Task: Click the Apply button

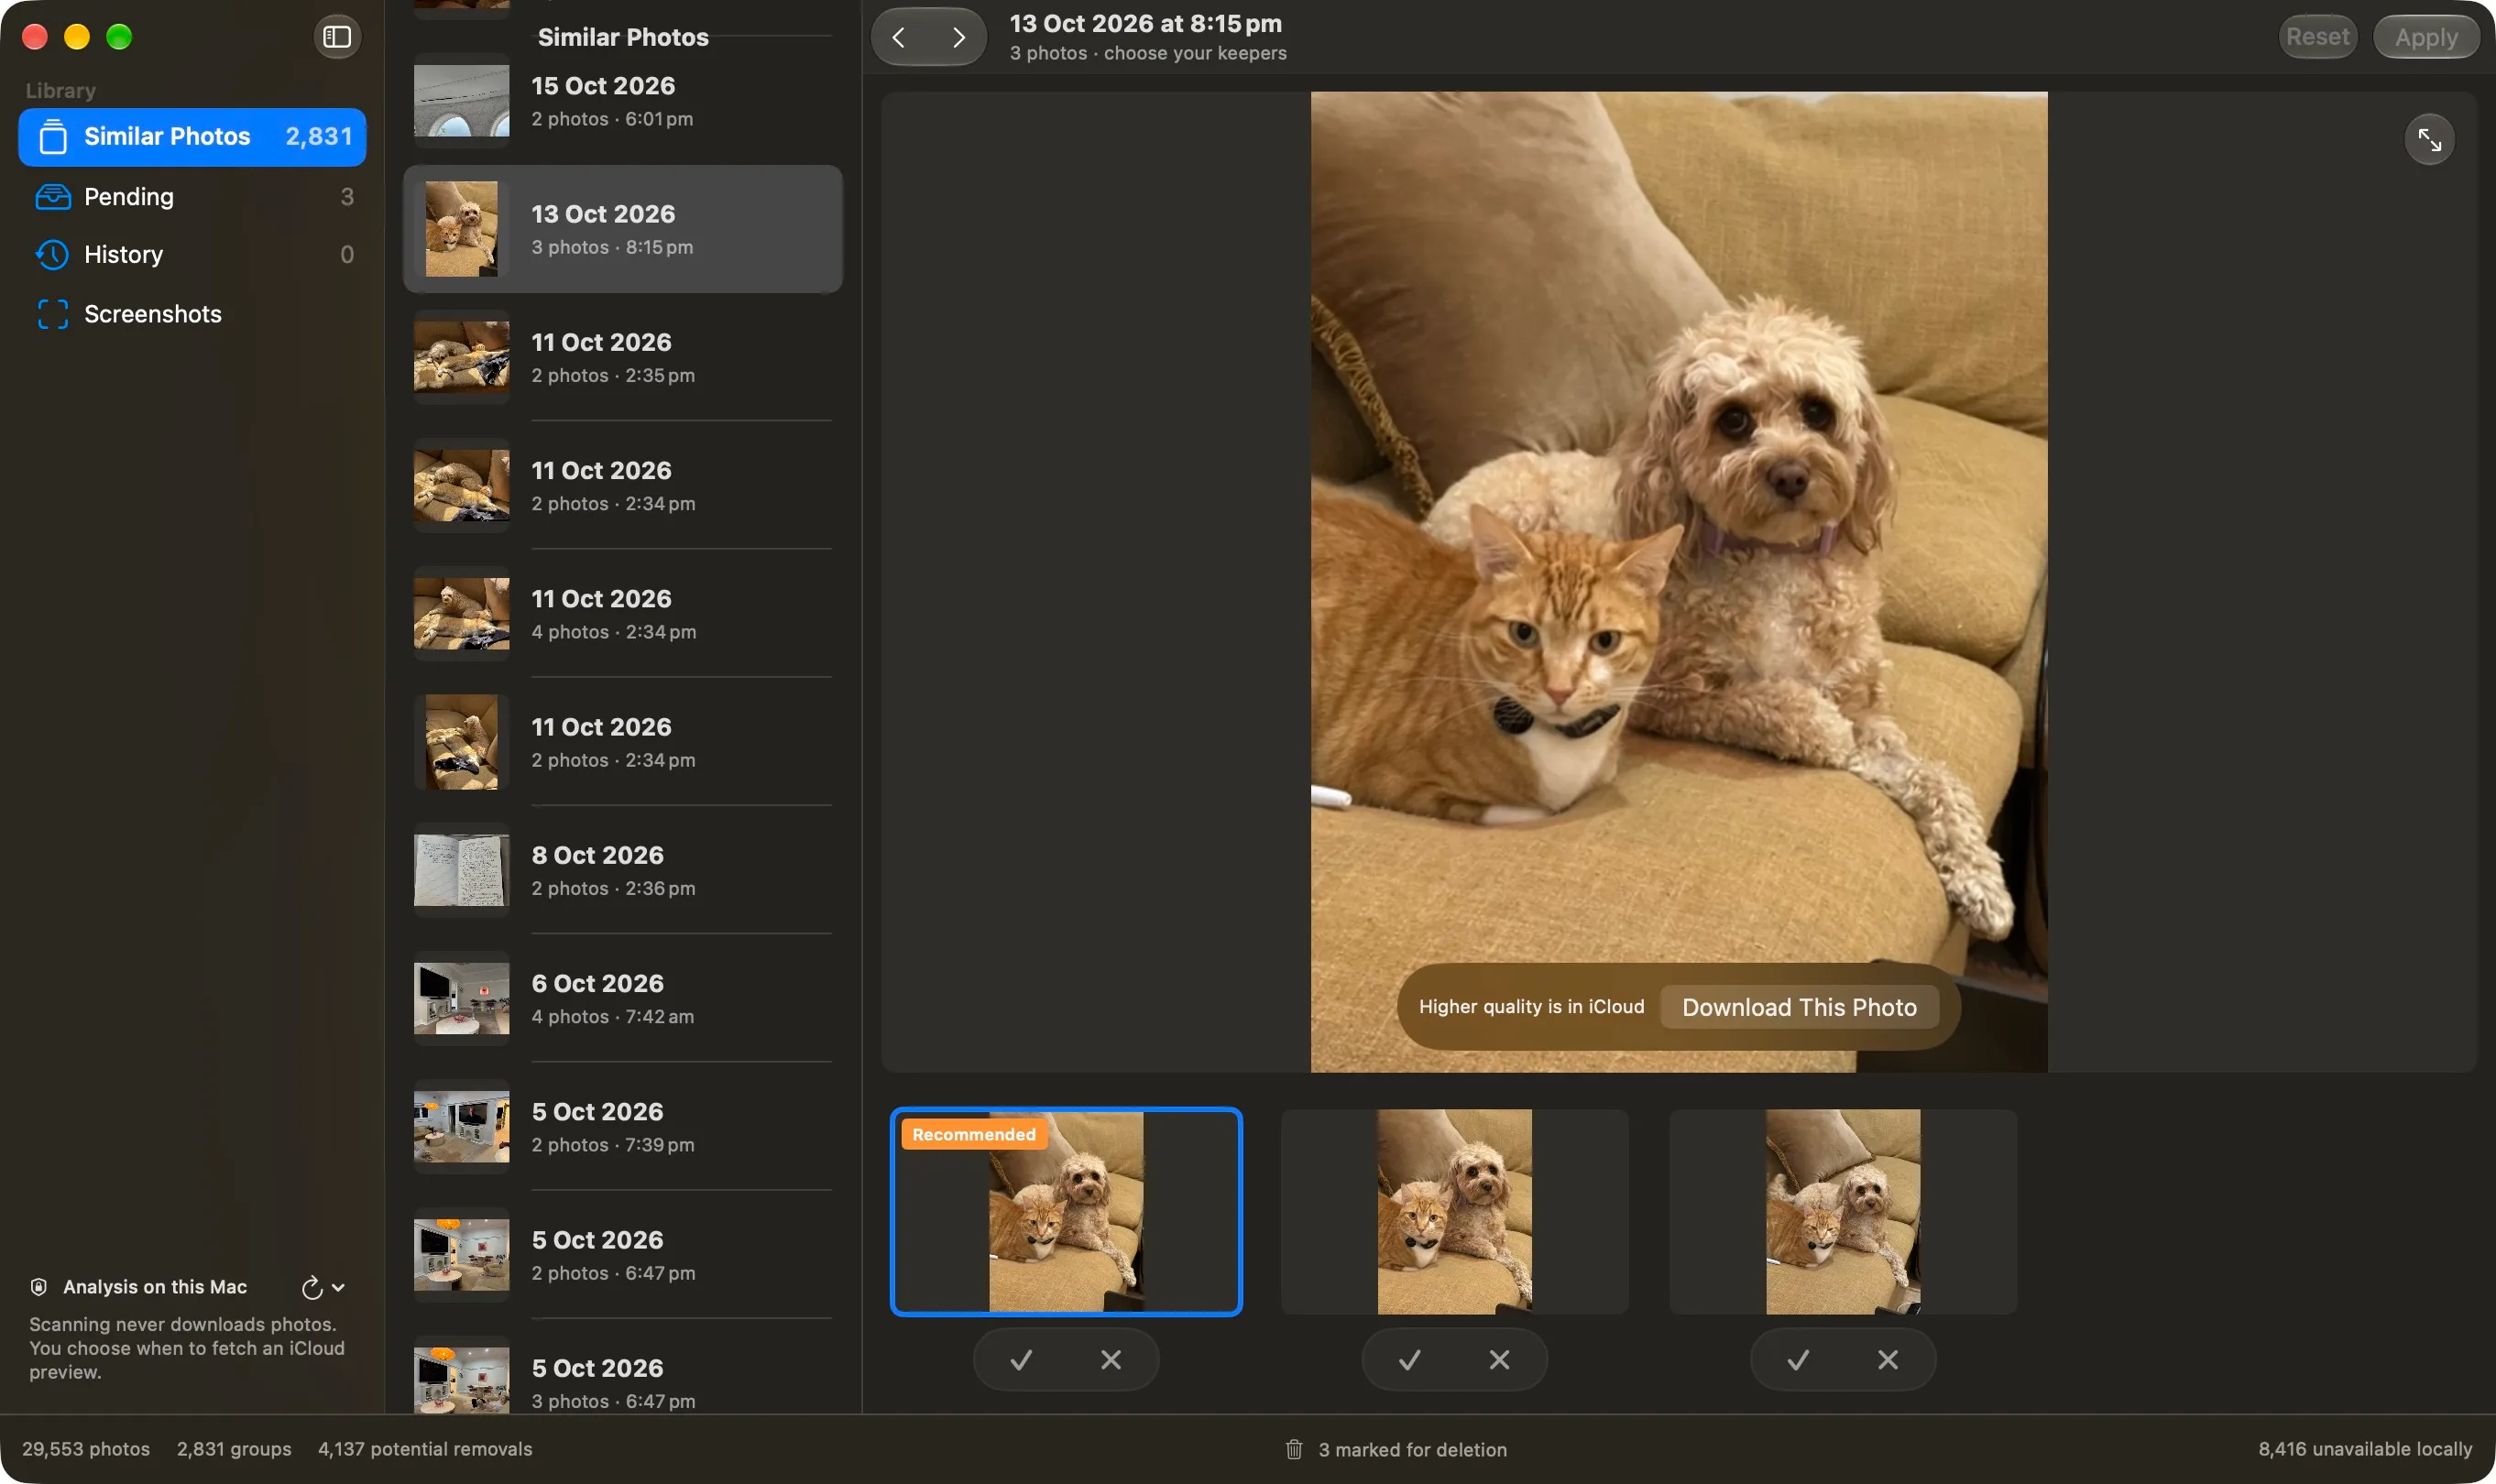Action: click(x=2426, y=37)
